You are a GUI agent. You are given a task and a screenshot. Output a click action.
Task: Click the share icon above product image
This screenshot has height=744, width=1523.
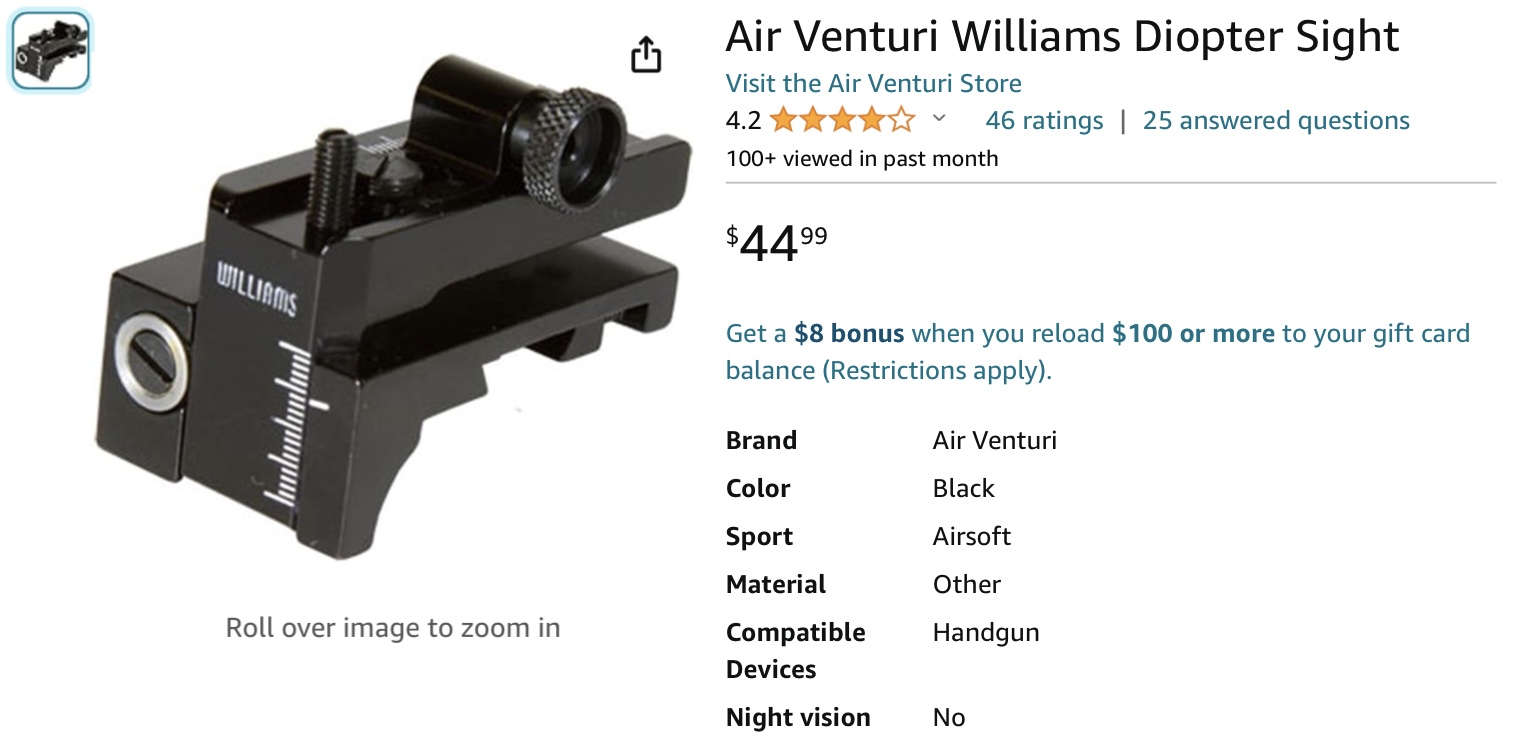646,55
